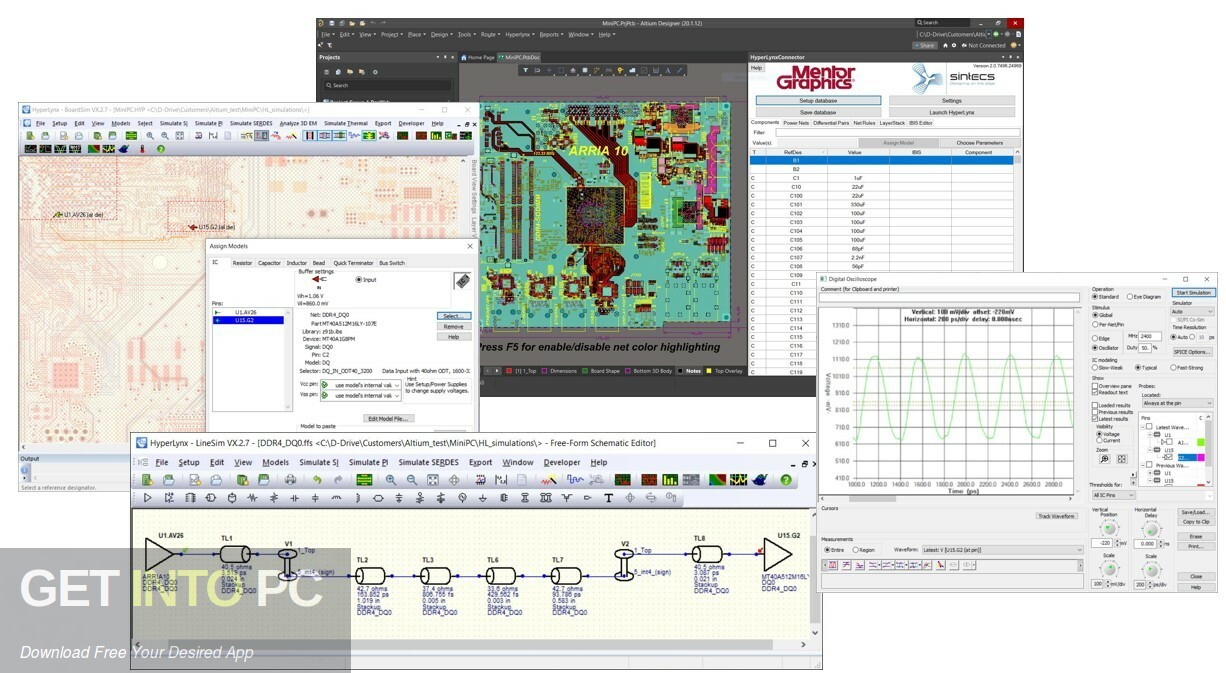This screenshot has height=673, width=1226.
Task: Click the green help icon in LineSim toolbar
Action: (786, 480)
